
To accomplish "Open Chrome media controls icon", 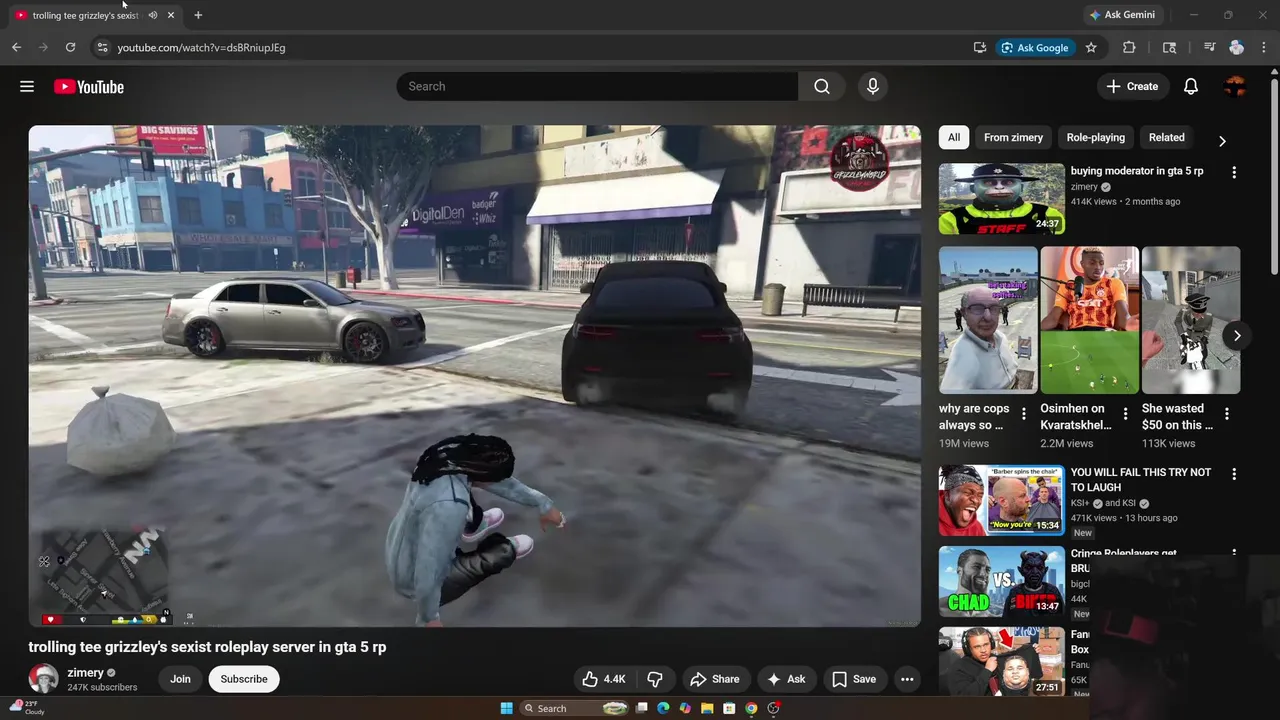I will coord(1209,47).
